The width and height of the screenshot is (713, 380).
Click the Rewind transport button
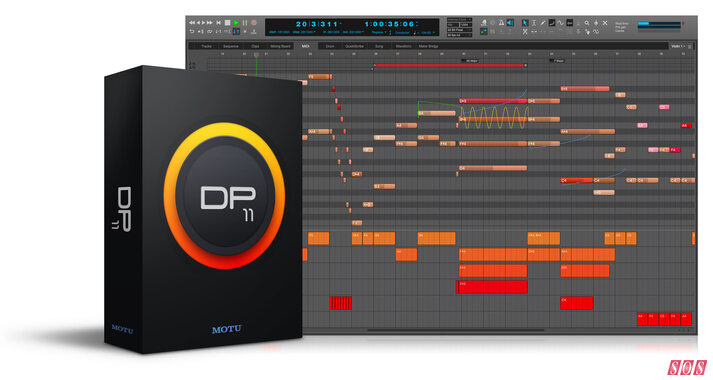point(192,23)
